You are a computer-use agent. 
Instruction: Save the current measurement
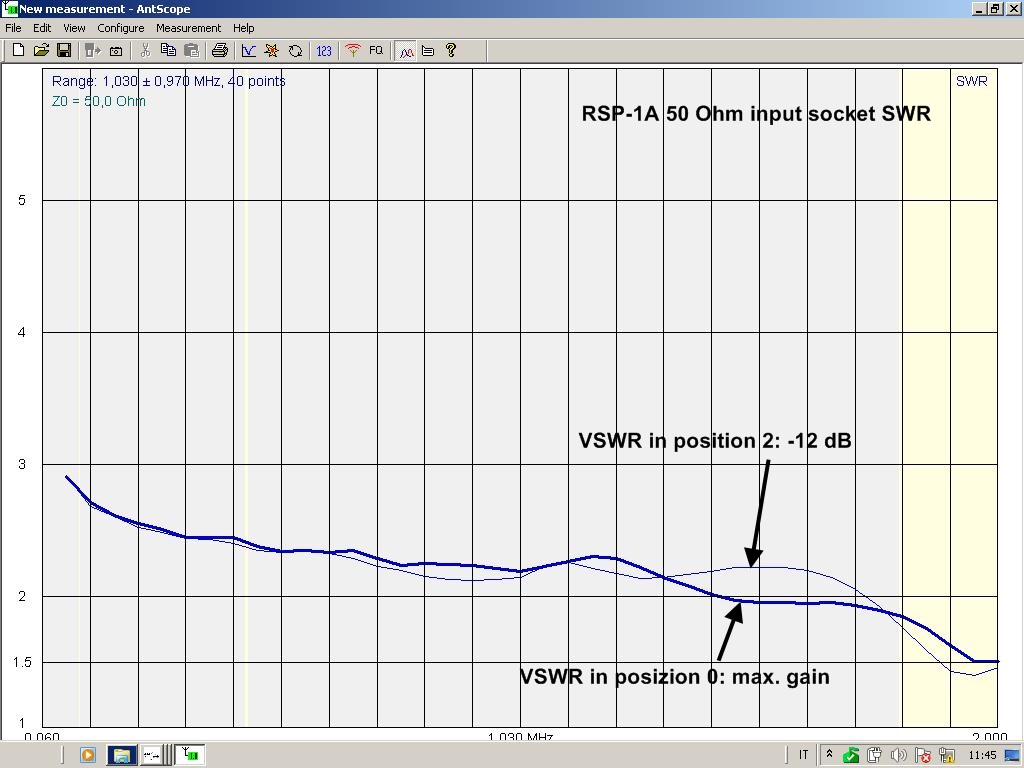pos(64,50)
